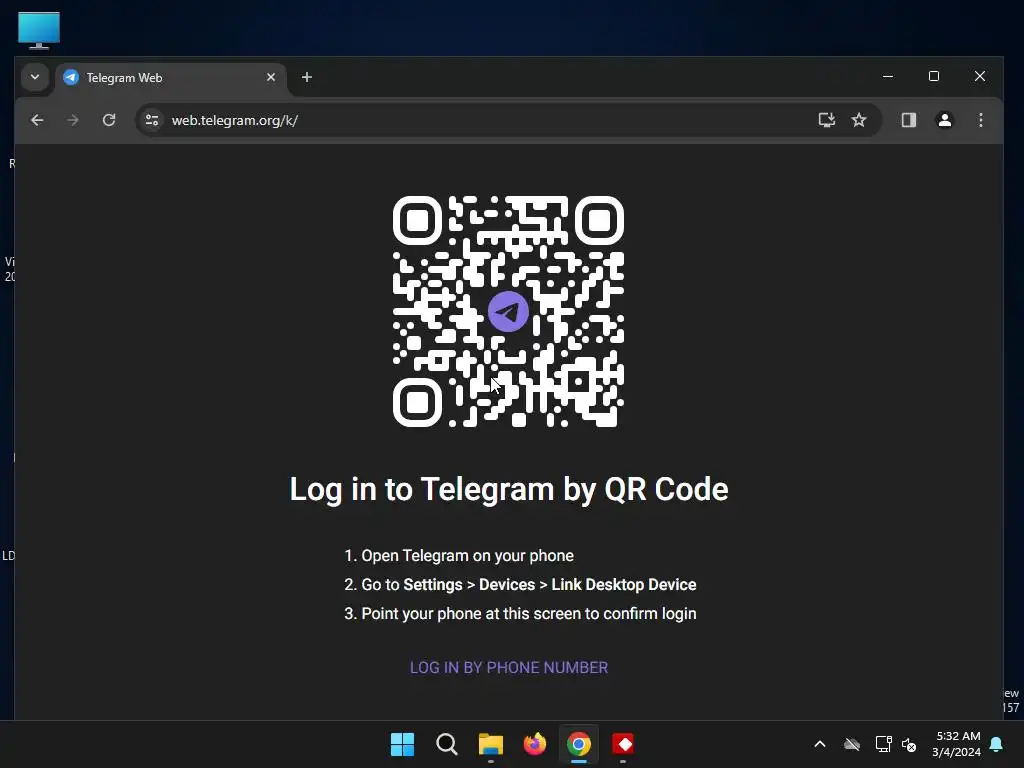The width and height of the screenshot is (1024, 768).
Task: Minimize the Chrome window
Action: 888,76
